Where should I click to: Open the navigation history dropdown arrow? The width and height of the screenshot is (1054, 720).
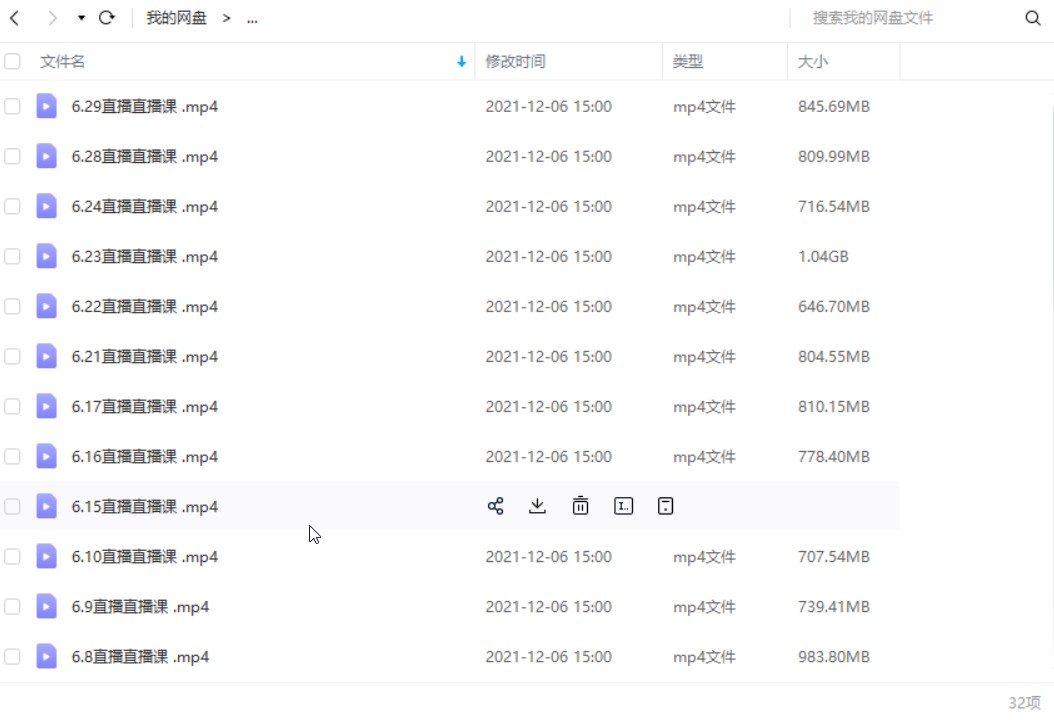click(81, 18)
